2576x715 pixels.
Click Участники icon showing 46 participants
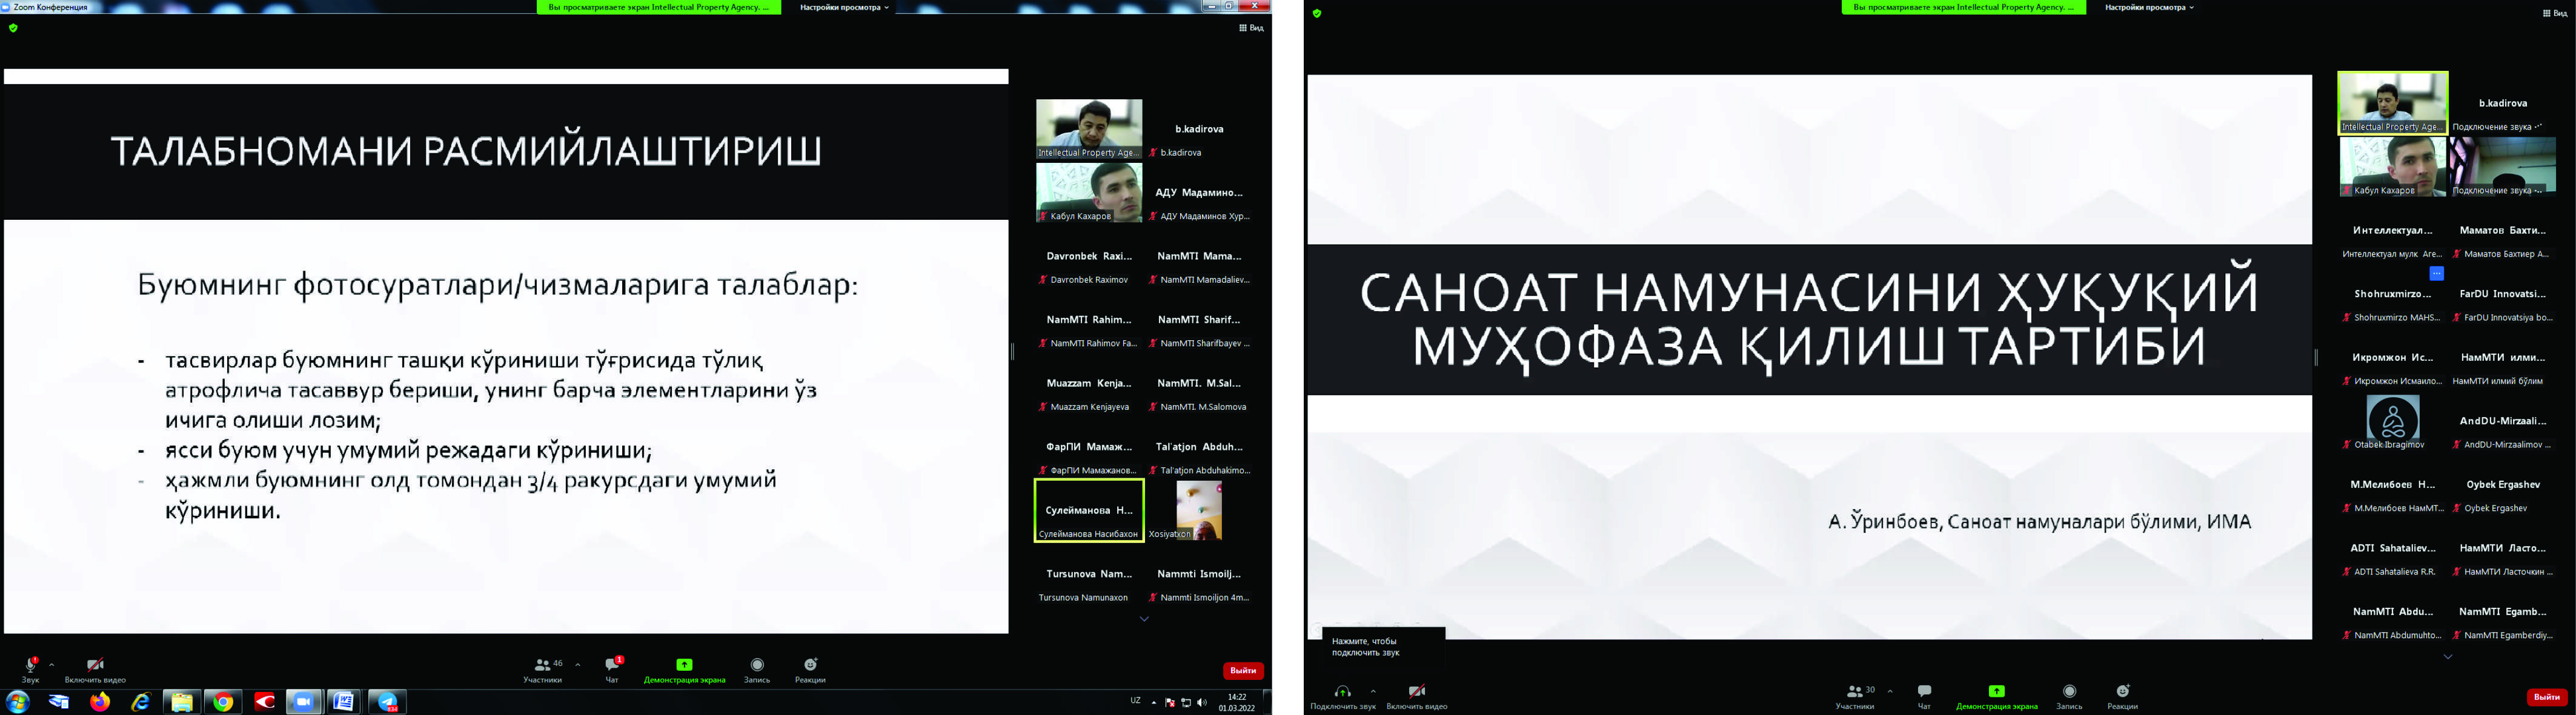543,666
